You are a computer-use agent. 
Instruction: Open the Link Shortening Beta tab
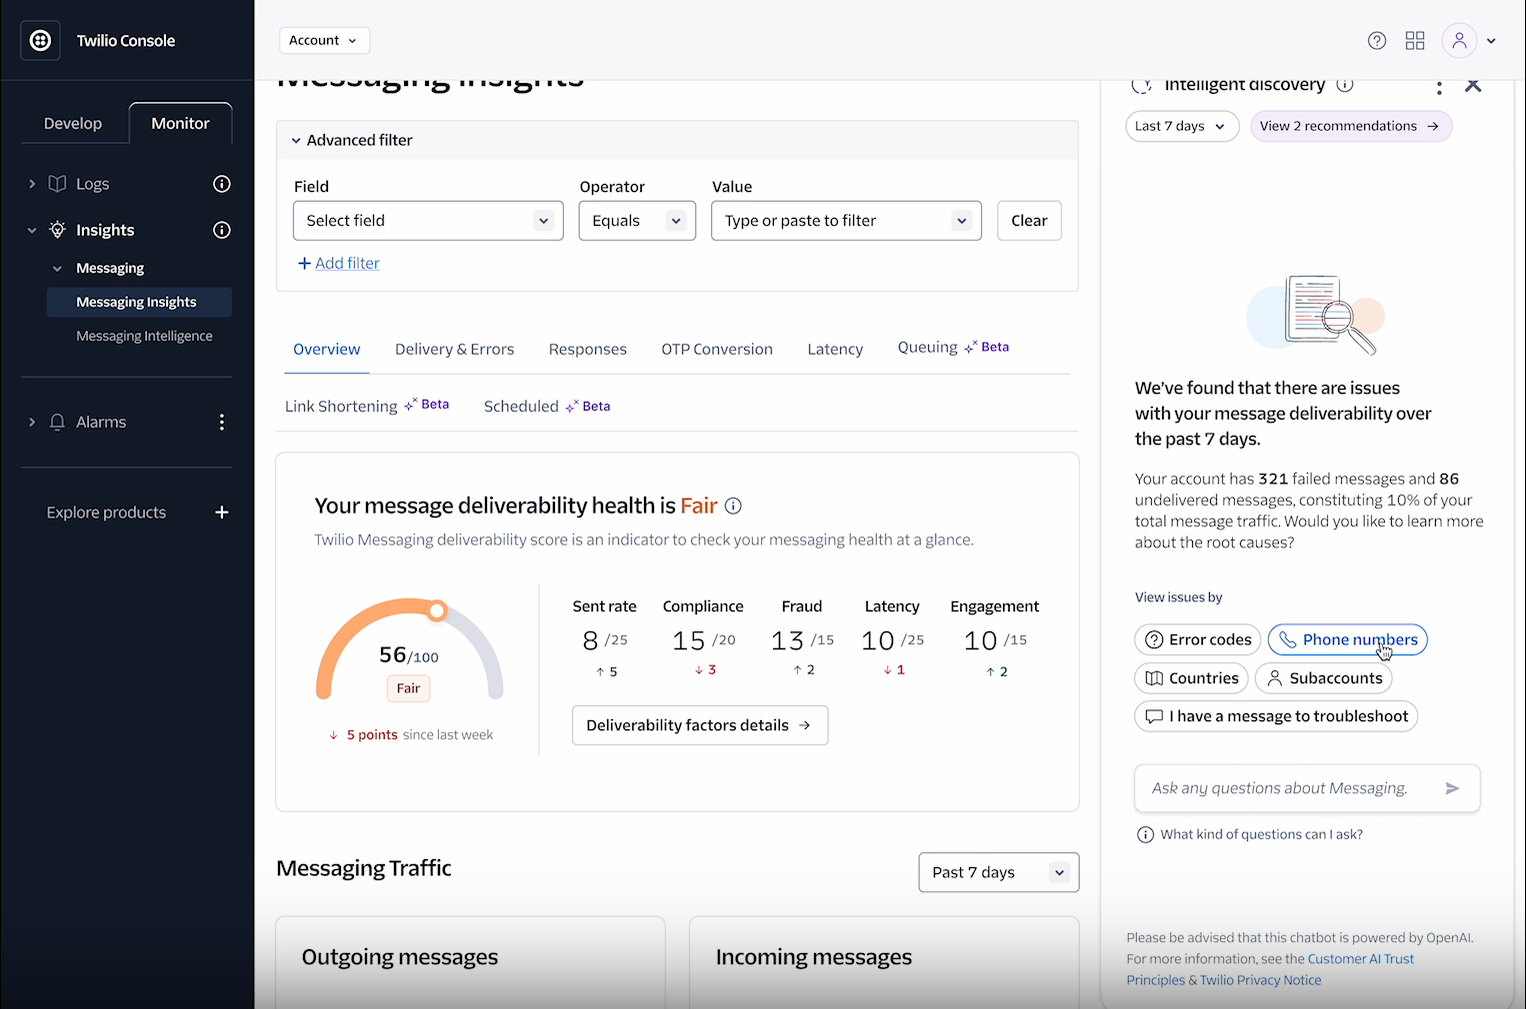click(x=367, y=406)
